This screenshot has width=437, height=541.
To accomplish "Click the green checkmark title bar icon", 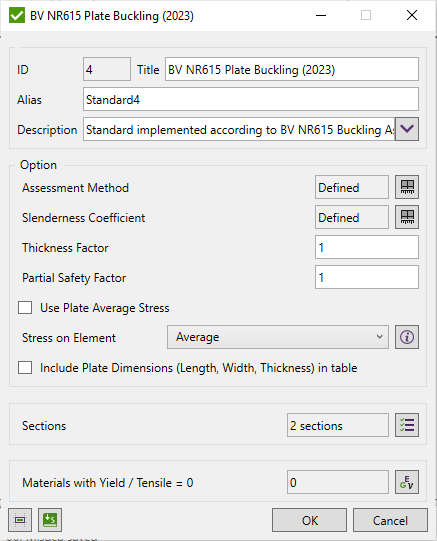I will tap(17, 16).
